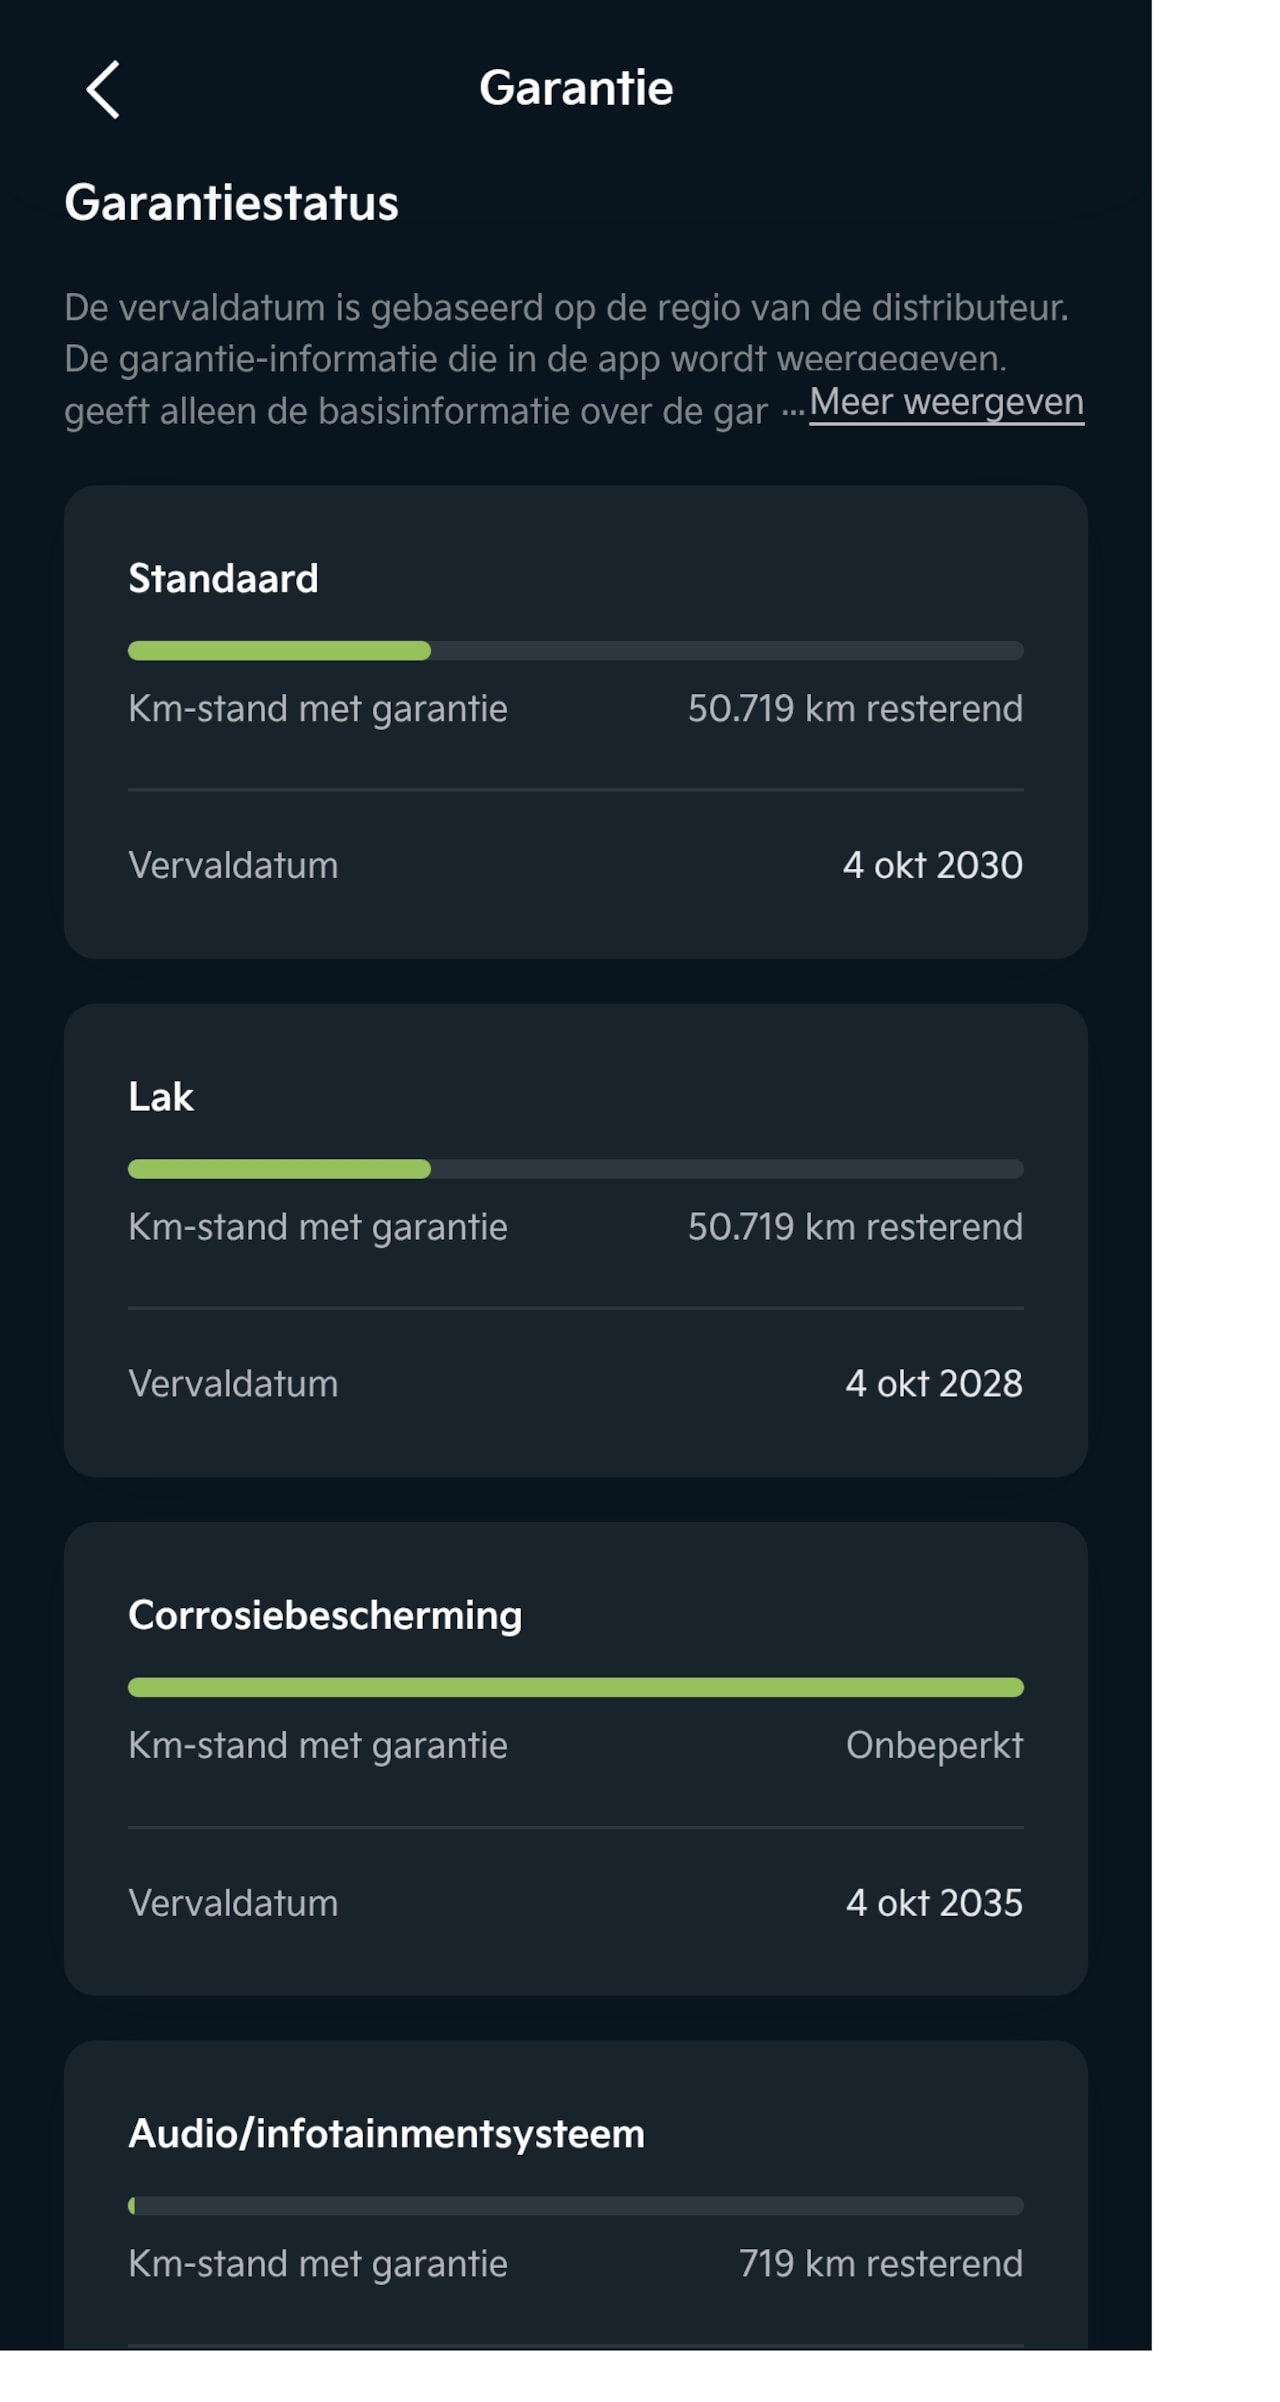Tap the 4 okt 2028 expiry date
The width and height of the screenshot is (1280, 2402).
click(933, 1383)
